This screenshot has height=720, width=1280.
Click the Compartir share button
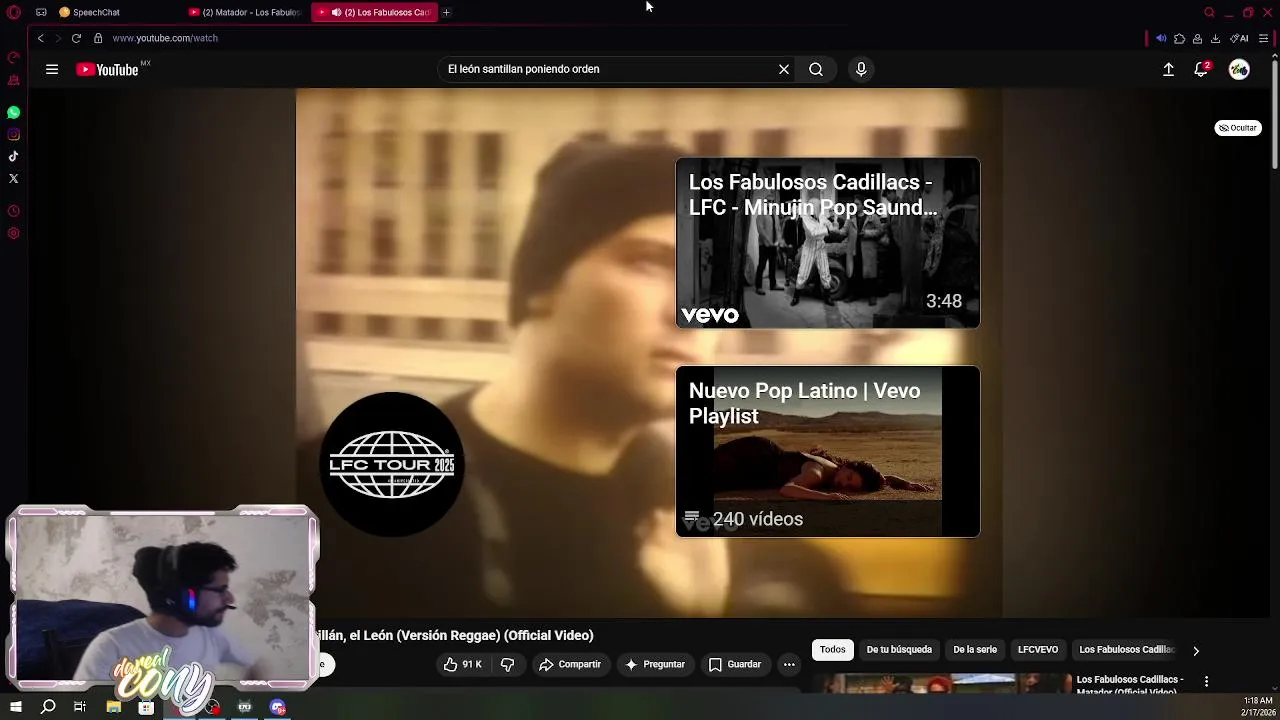click(x=570, y=664)
